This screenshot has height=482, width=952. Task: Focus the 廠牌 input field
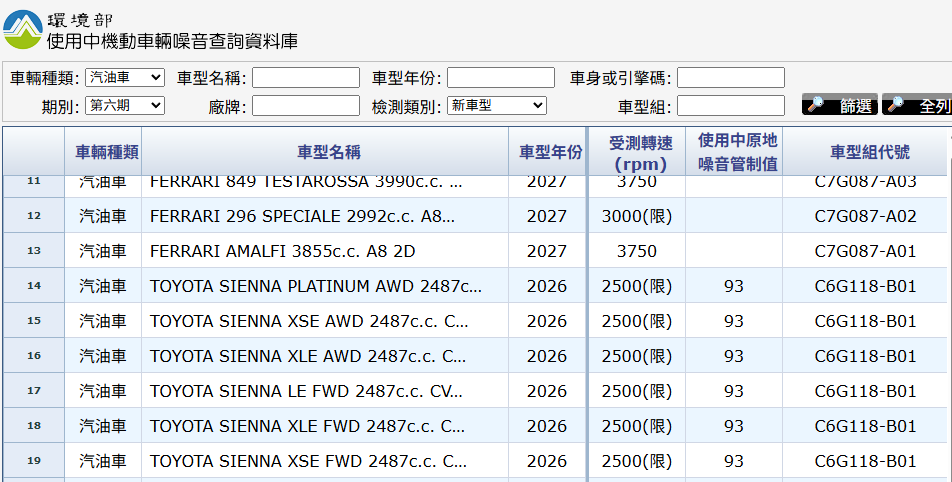(306, 106)
